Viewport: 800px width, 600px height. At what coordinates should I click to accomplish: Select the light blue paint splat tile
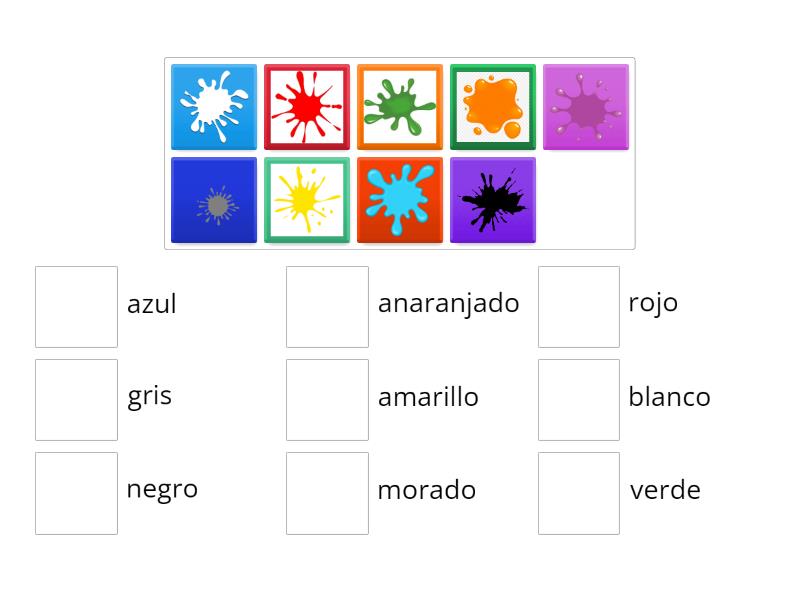point(400,200)
